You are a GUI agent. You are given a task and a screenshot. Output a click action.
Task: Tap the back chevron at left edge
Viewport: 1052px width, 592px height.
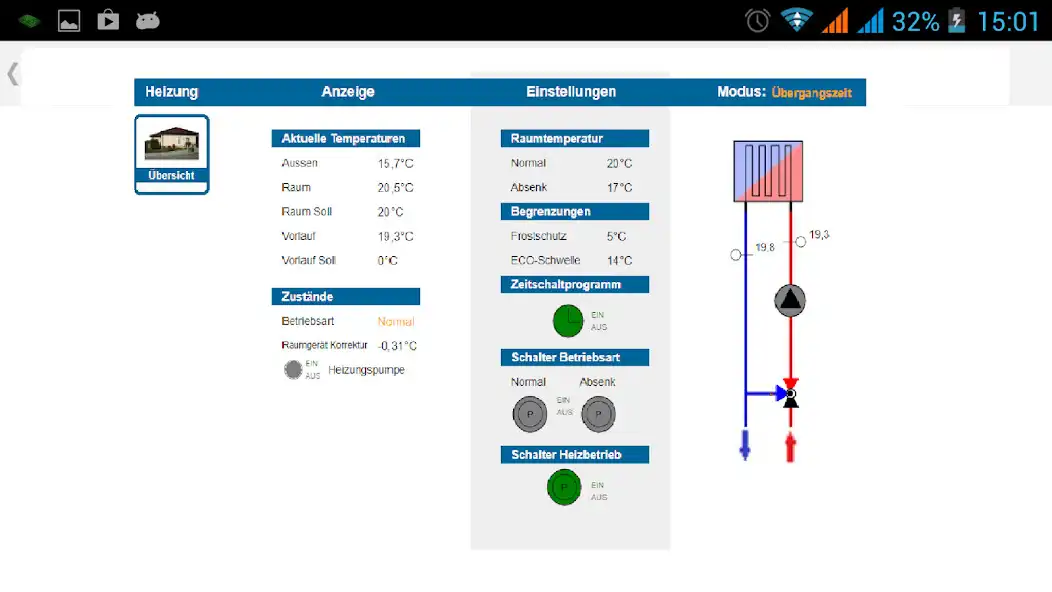point(12,73)
